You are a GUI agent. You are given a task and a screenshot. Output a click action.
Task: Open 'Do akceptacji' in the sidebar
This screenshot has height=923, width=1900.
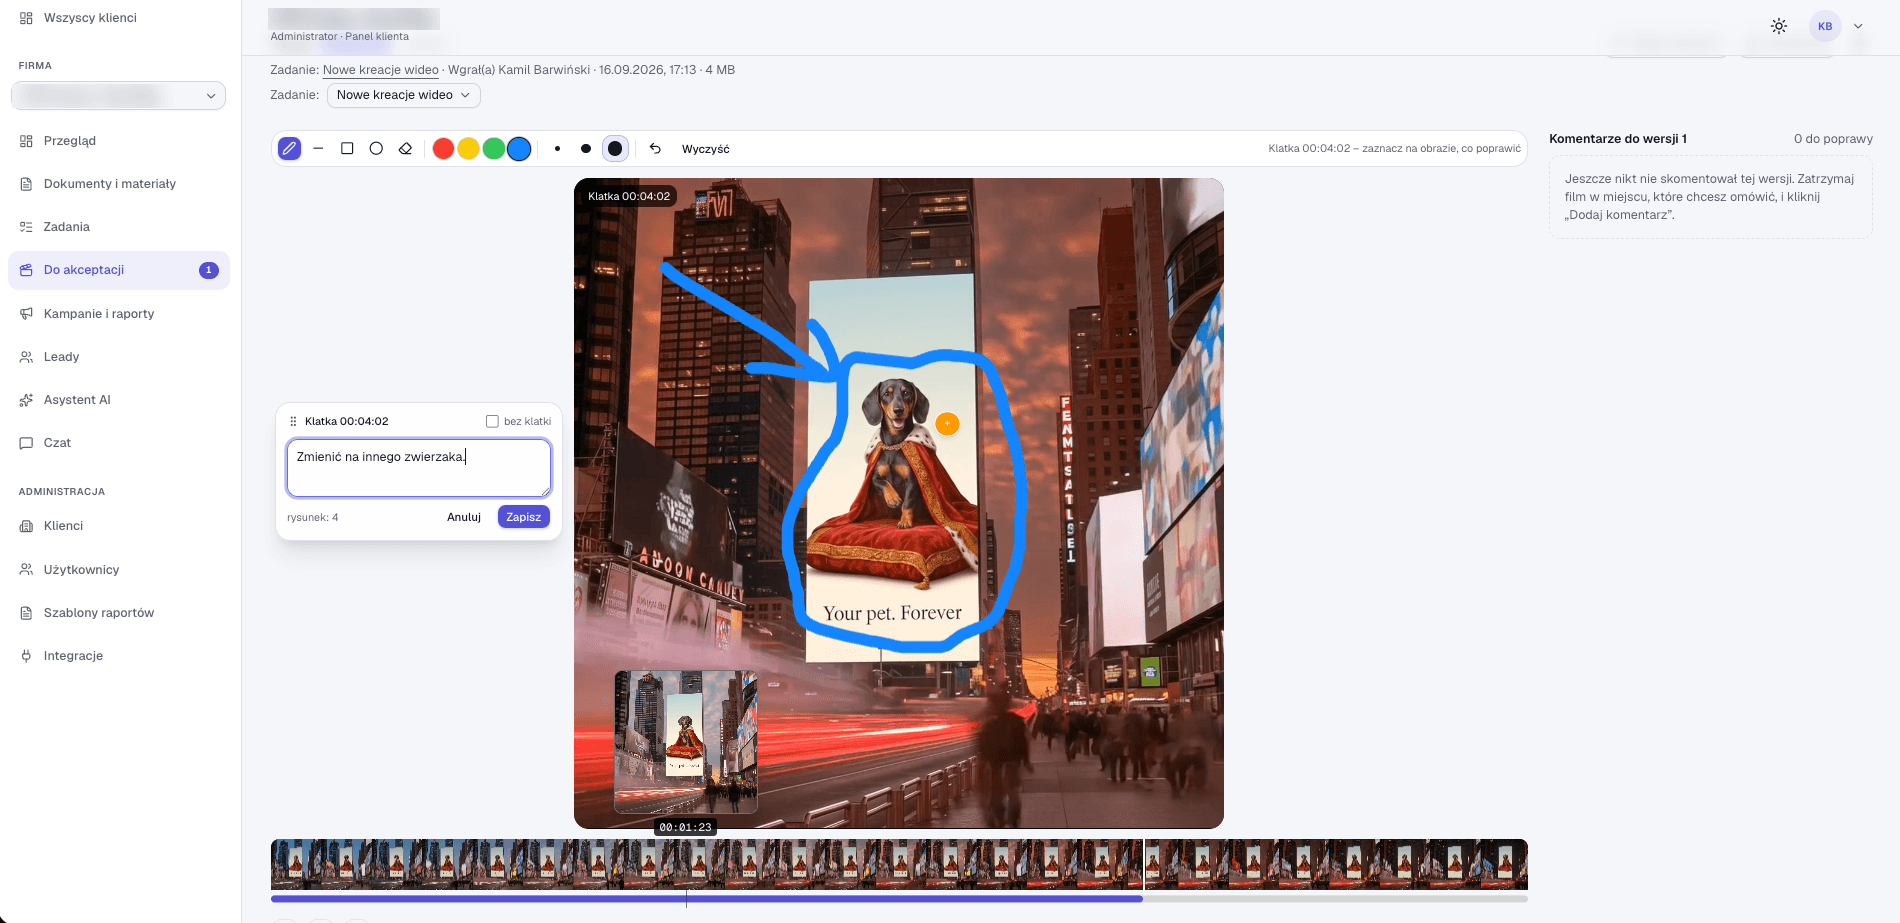pos(119,270)
